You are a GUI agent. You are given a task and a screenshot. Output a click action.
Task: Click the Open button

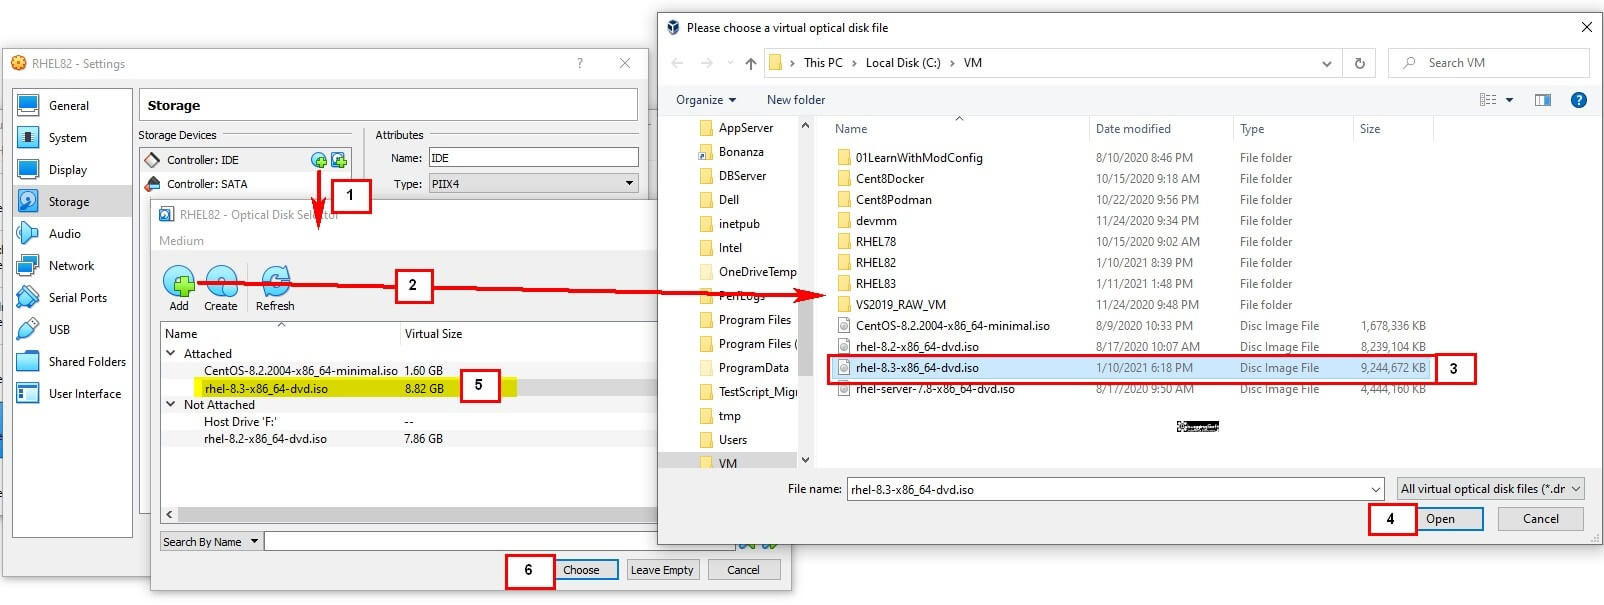pos(1441,519)
